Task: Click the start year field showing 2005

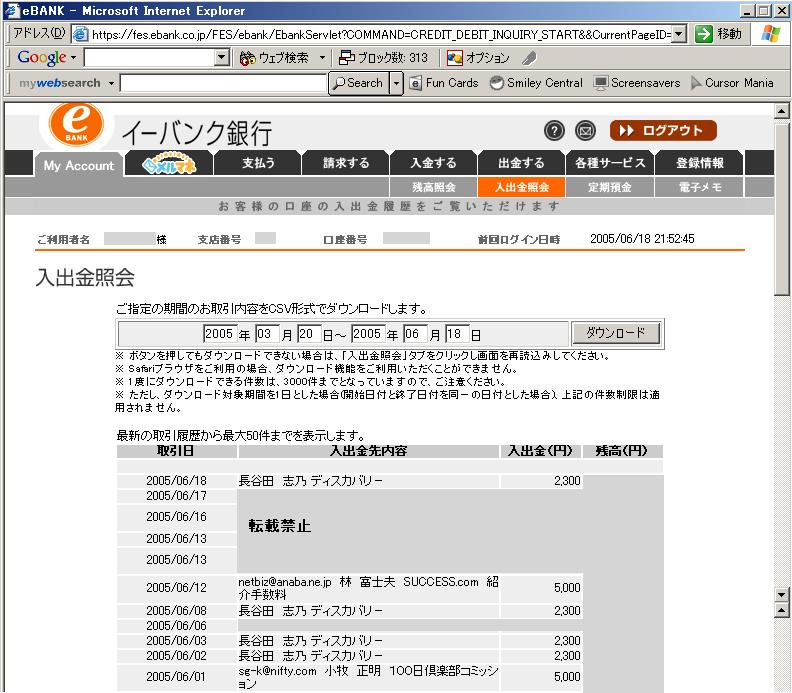Action: click(x=219, y=334)
